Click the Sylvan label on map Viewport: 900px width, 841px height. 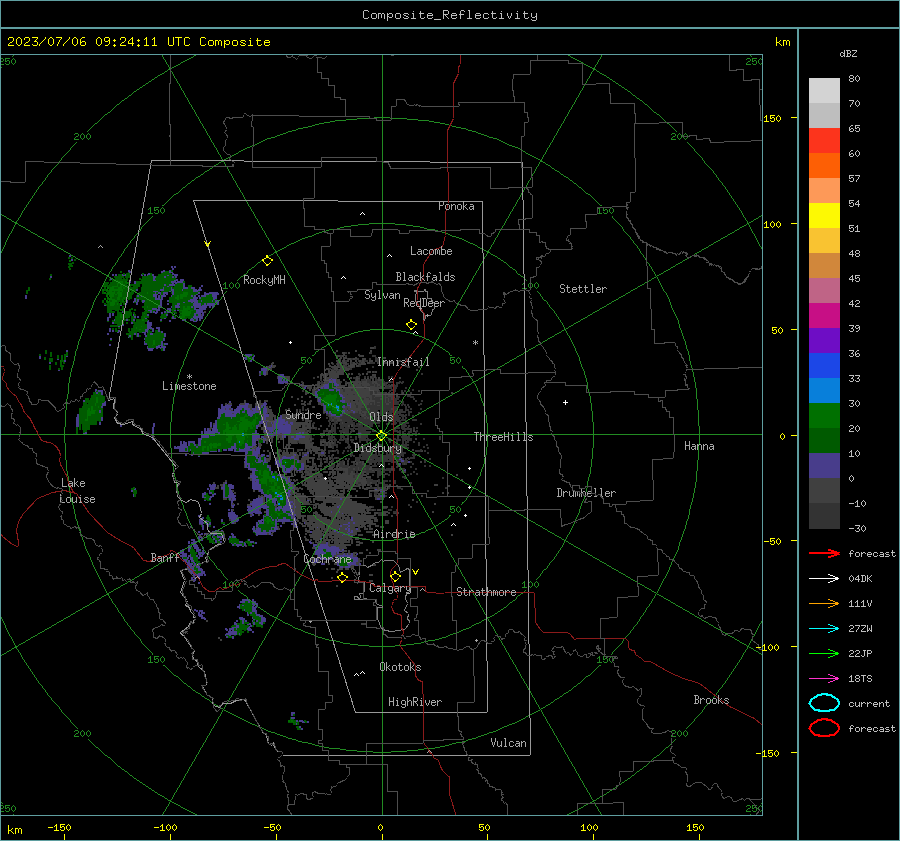tap(382, 295)
